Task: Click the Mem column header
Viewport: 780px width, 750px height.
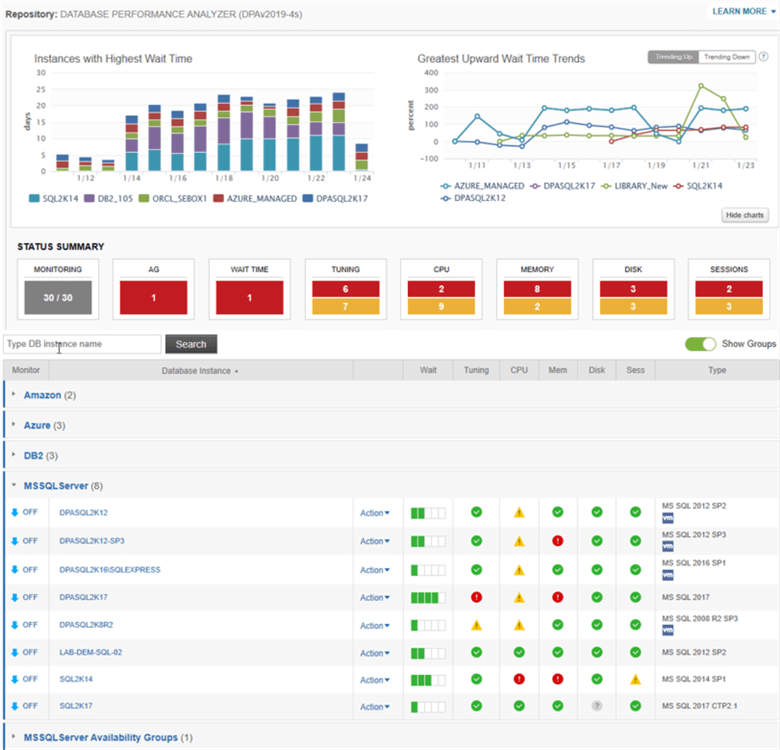Action: pyautogui.click(x=558, y=370)
